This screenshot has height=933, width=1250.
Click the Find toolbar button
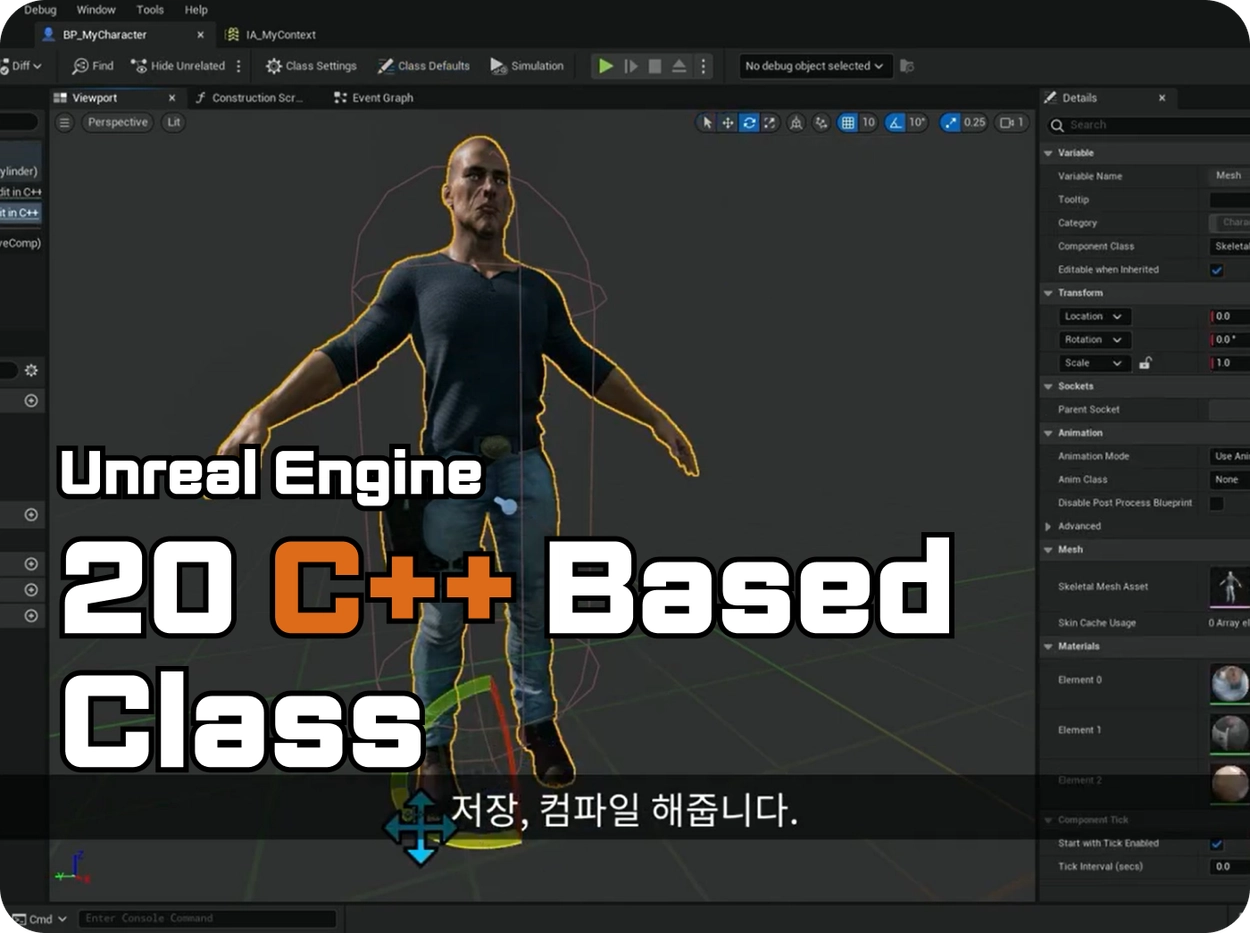tap(93, 66)
